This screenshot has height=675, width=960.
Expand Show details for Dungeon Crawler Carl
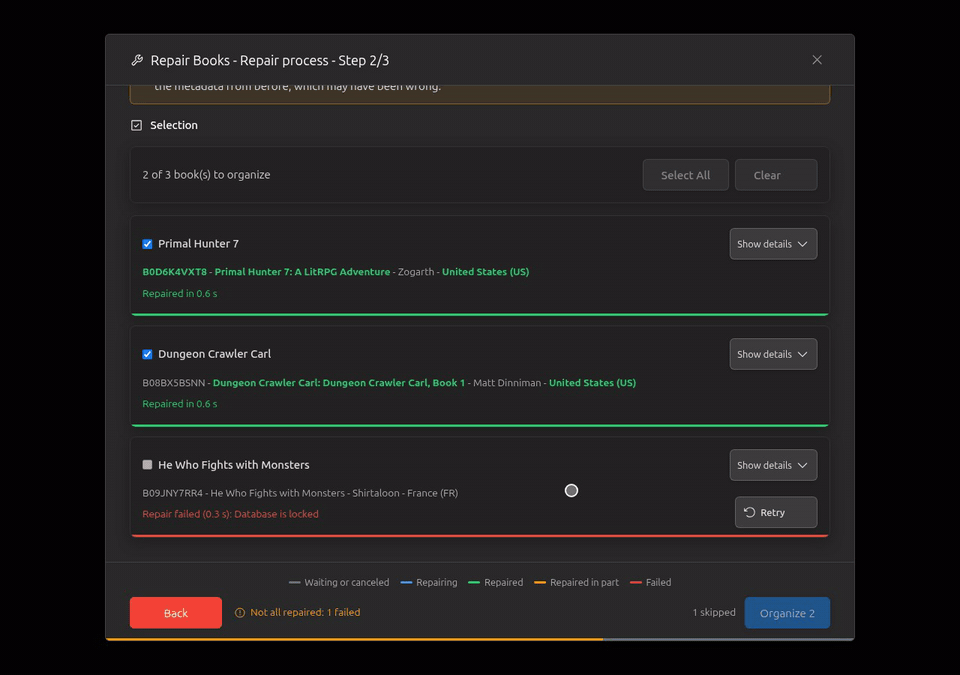(x=773, y=354)
